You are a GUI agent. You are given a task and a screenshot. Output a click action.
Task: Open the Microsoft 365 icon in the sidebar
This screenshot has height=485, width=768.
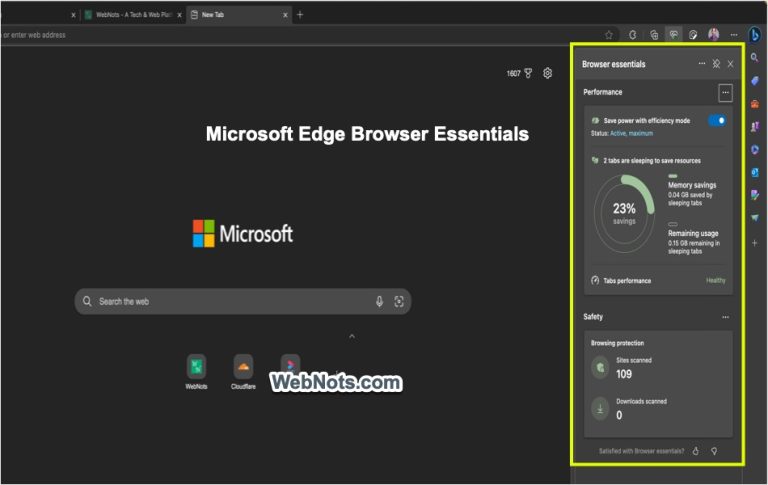point(755,149)
